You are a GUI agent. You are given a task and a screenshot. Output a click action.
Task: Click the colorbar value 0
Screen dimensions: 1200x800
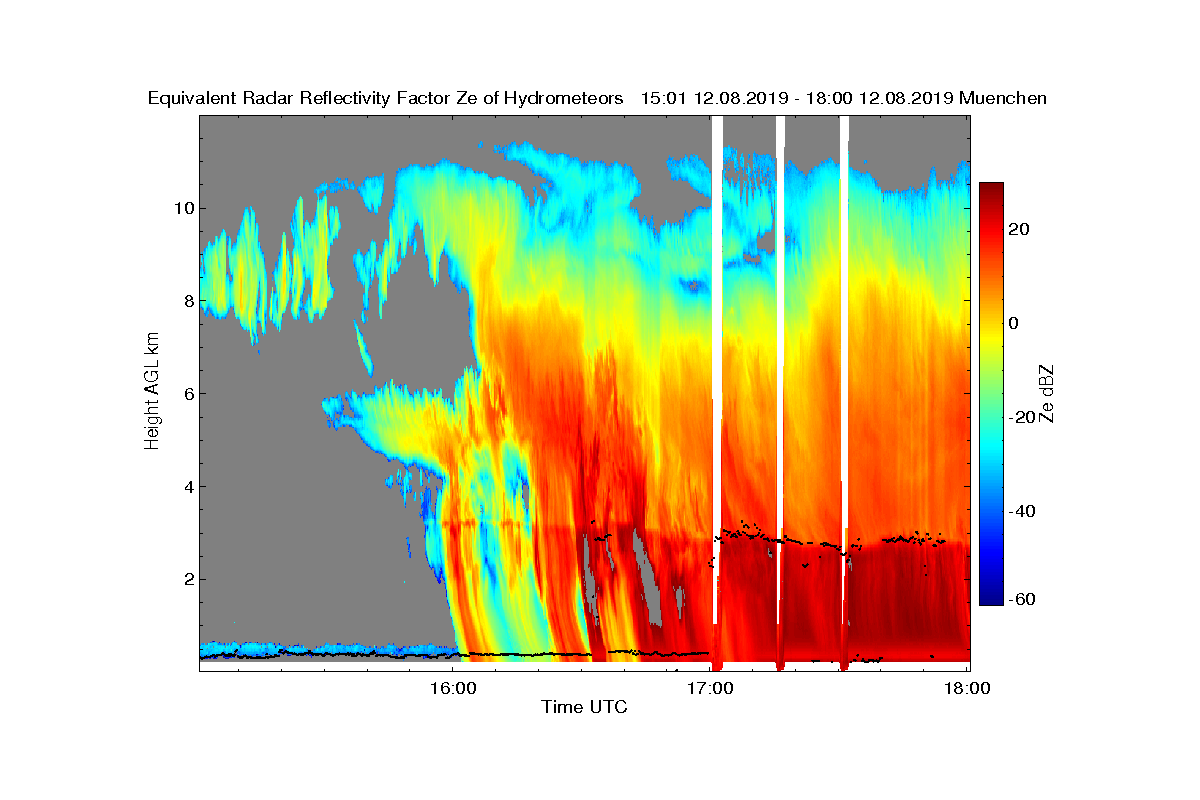coord(1015,323)
